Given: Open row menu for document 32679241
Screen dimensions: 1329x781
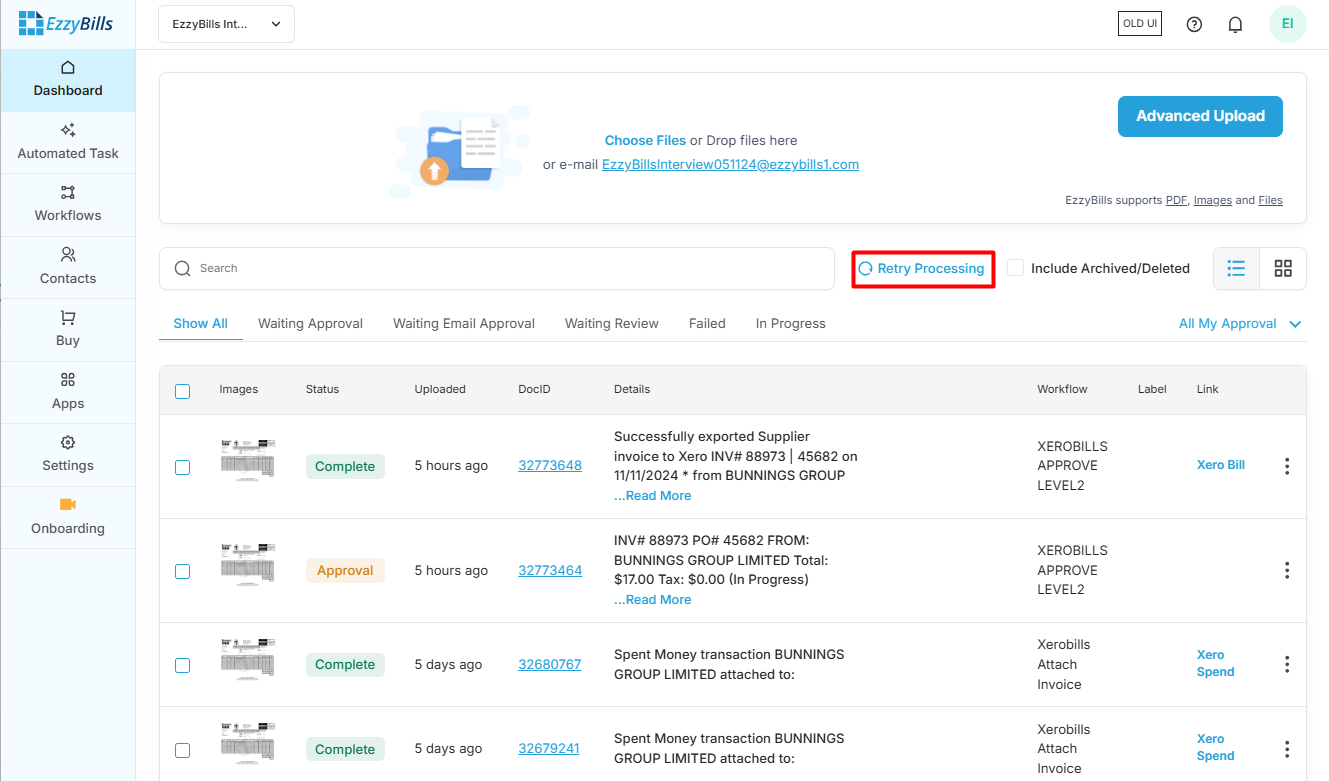Looking at the screenshot, I should click(1287, 749).
